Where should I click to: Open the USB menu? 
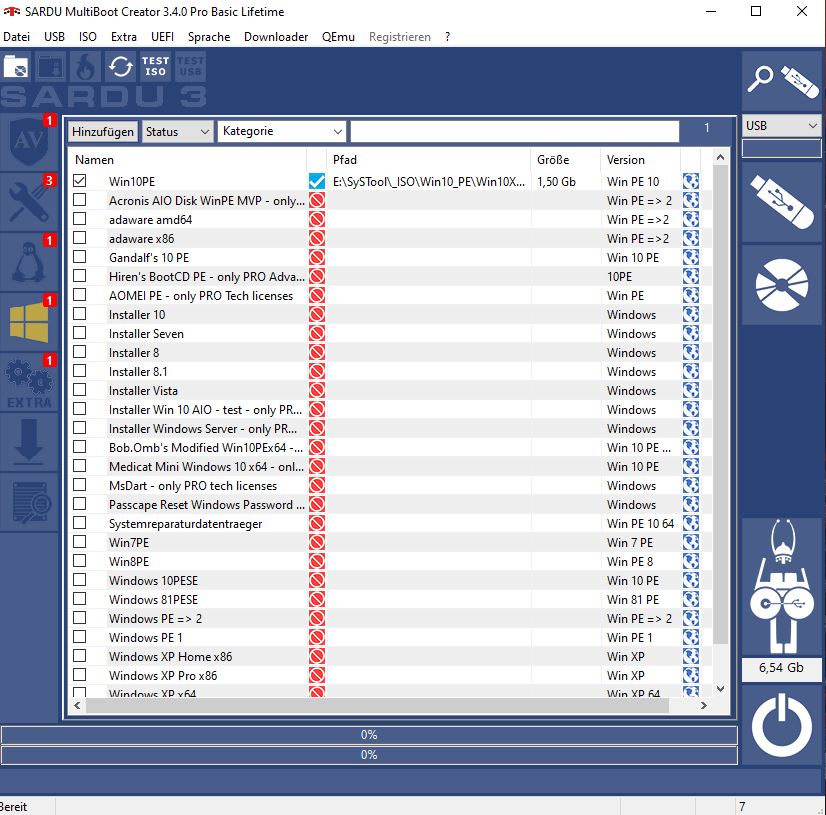(54, 37)
